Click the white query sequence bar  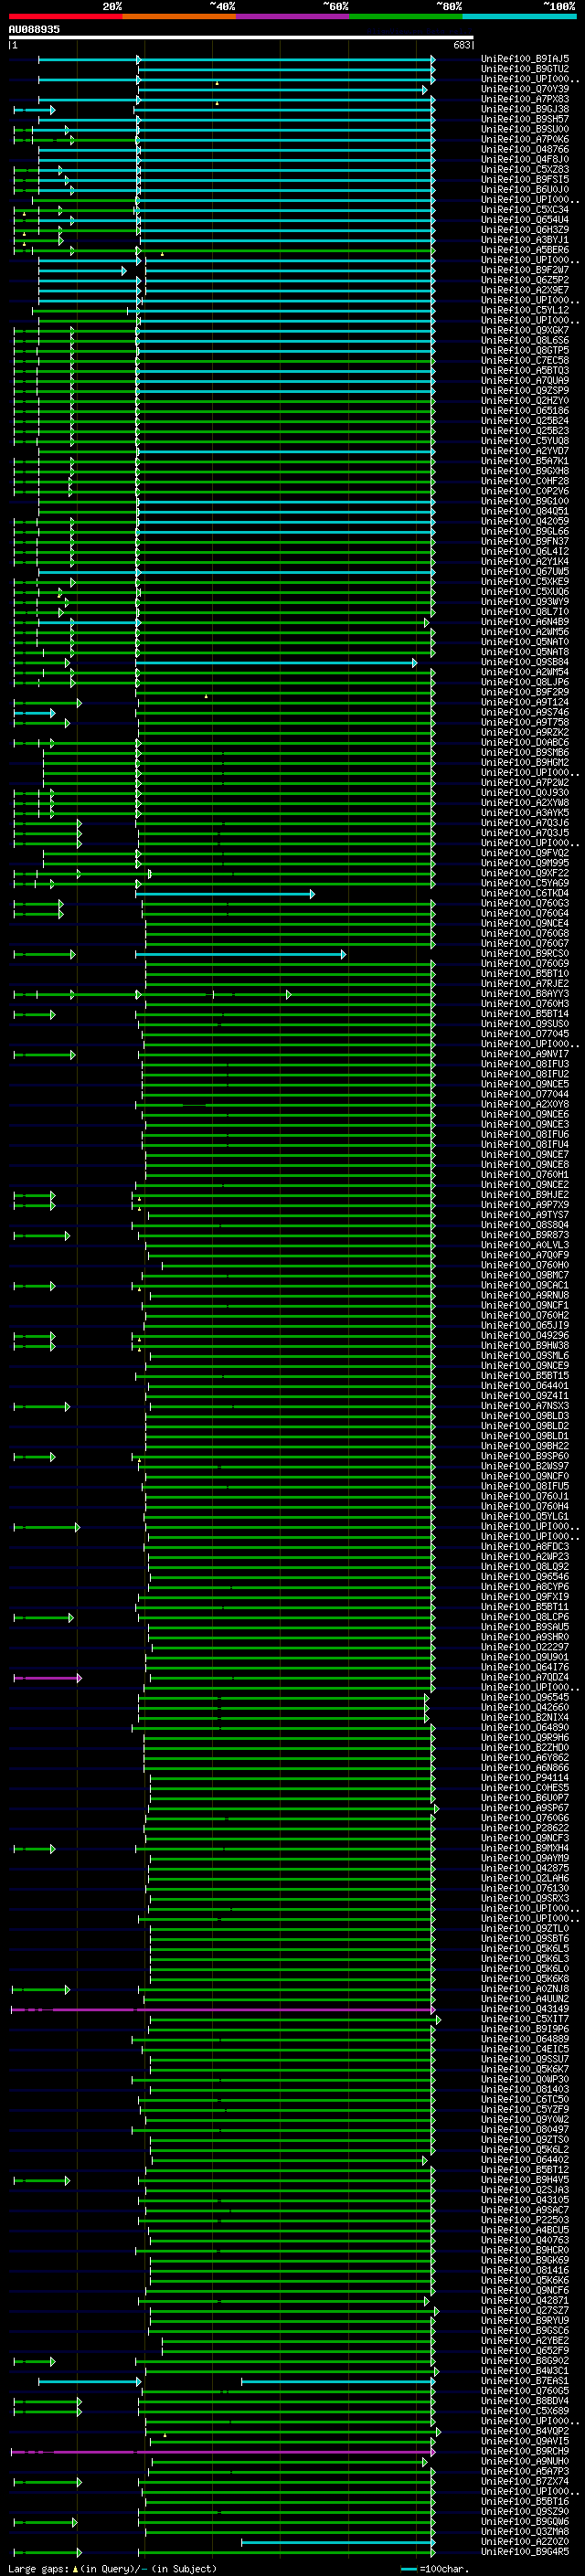coord(241,38)
